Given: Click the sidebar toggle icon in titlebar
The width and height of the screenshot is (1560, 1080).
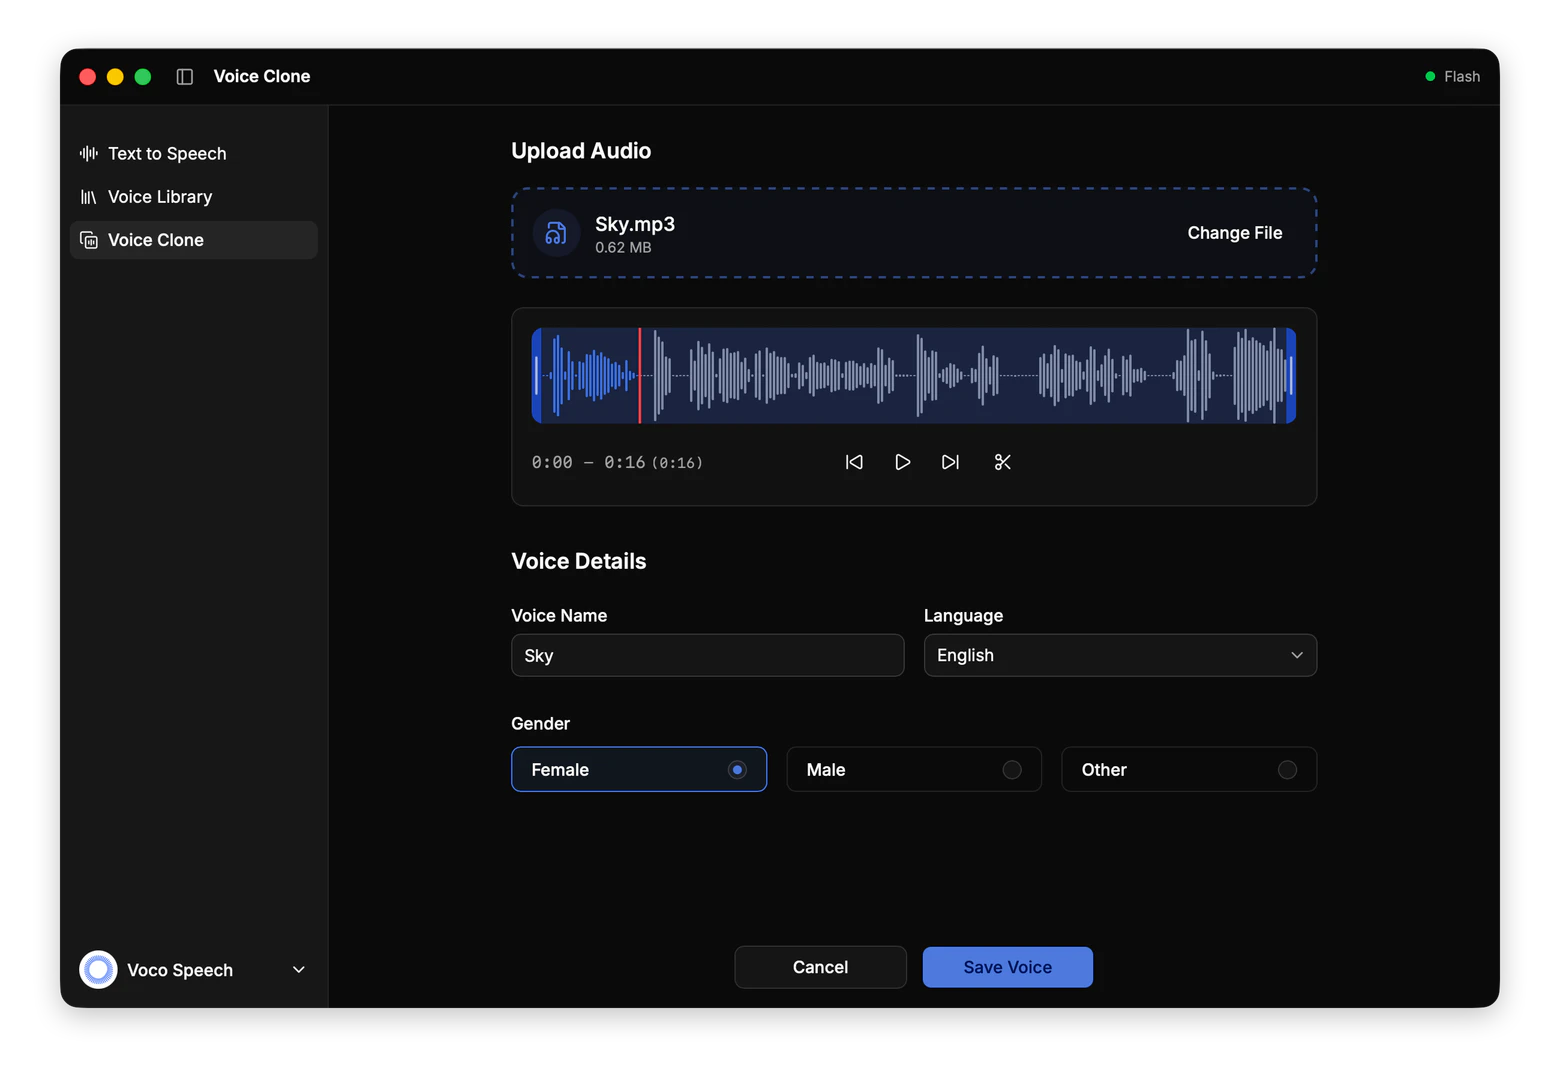Looking at the screenshot, I should click(x=184, y=76).
